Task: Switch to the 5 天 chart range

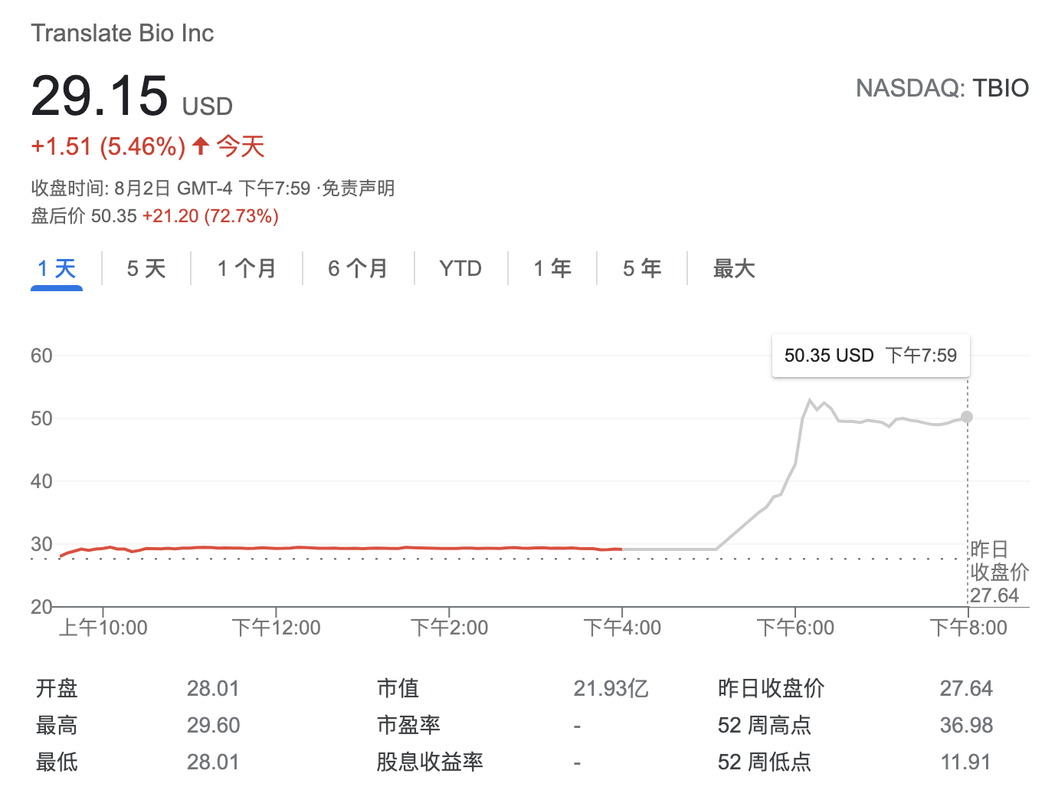Action: (146, 269)
